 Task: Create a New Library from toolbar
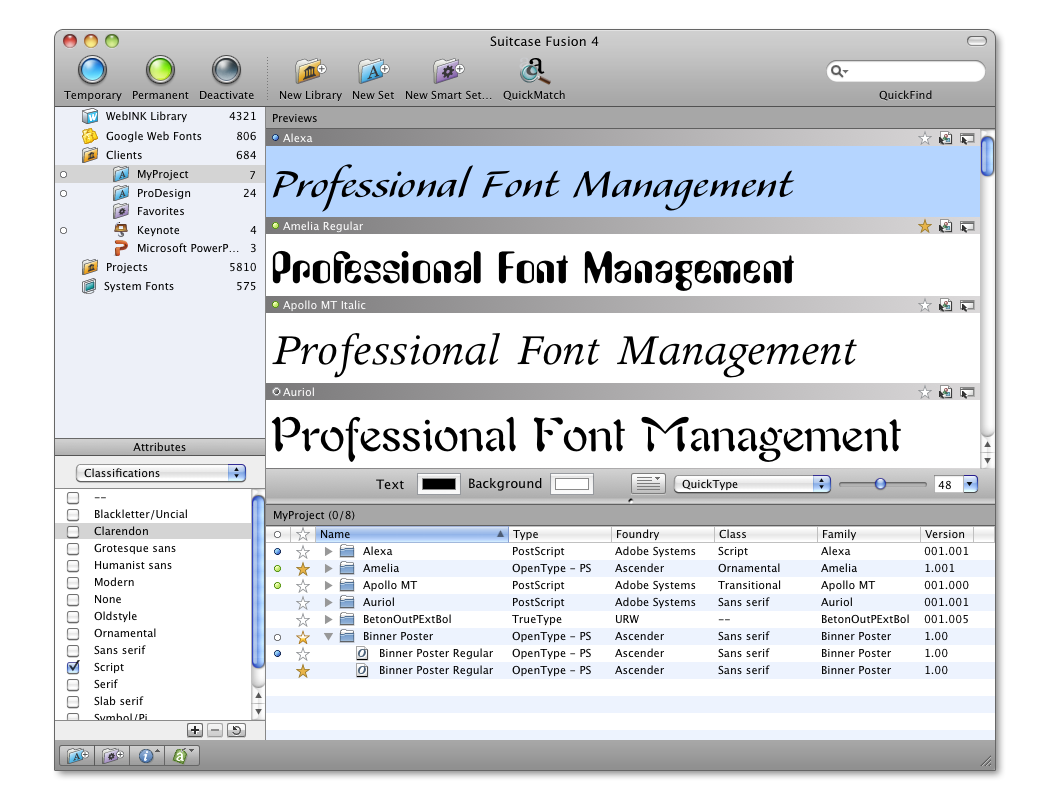(310, 70)
